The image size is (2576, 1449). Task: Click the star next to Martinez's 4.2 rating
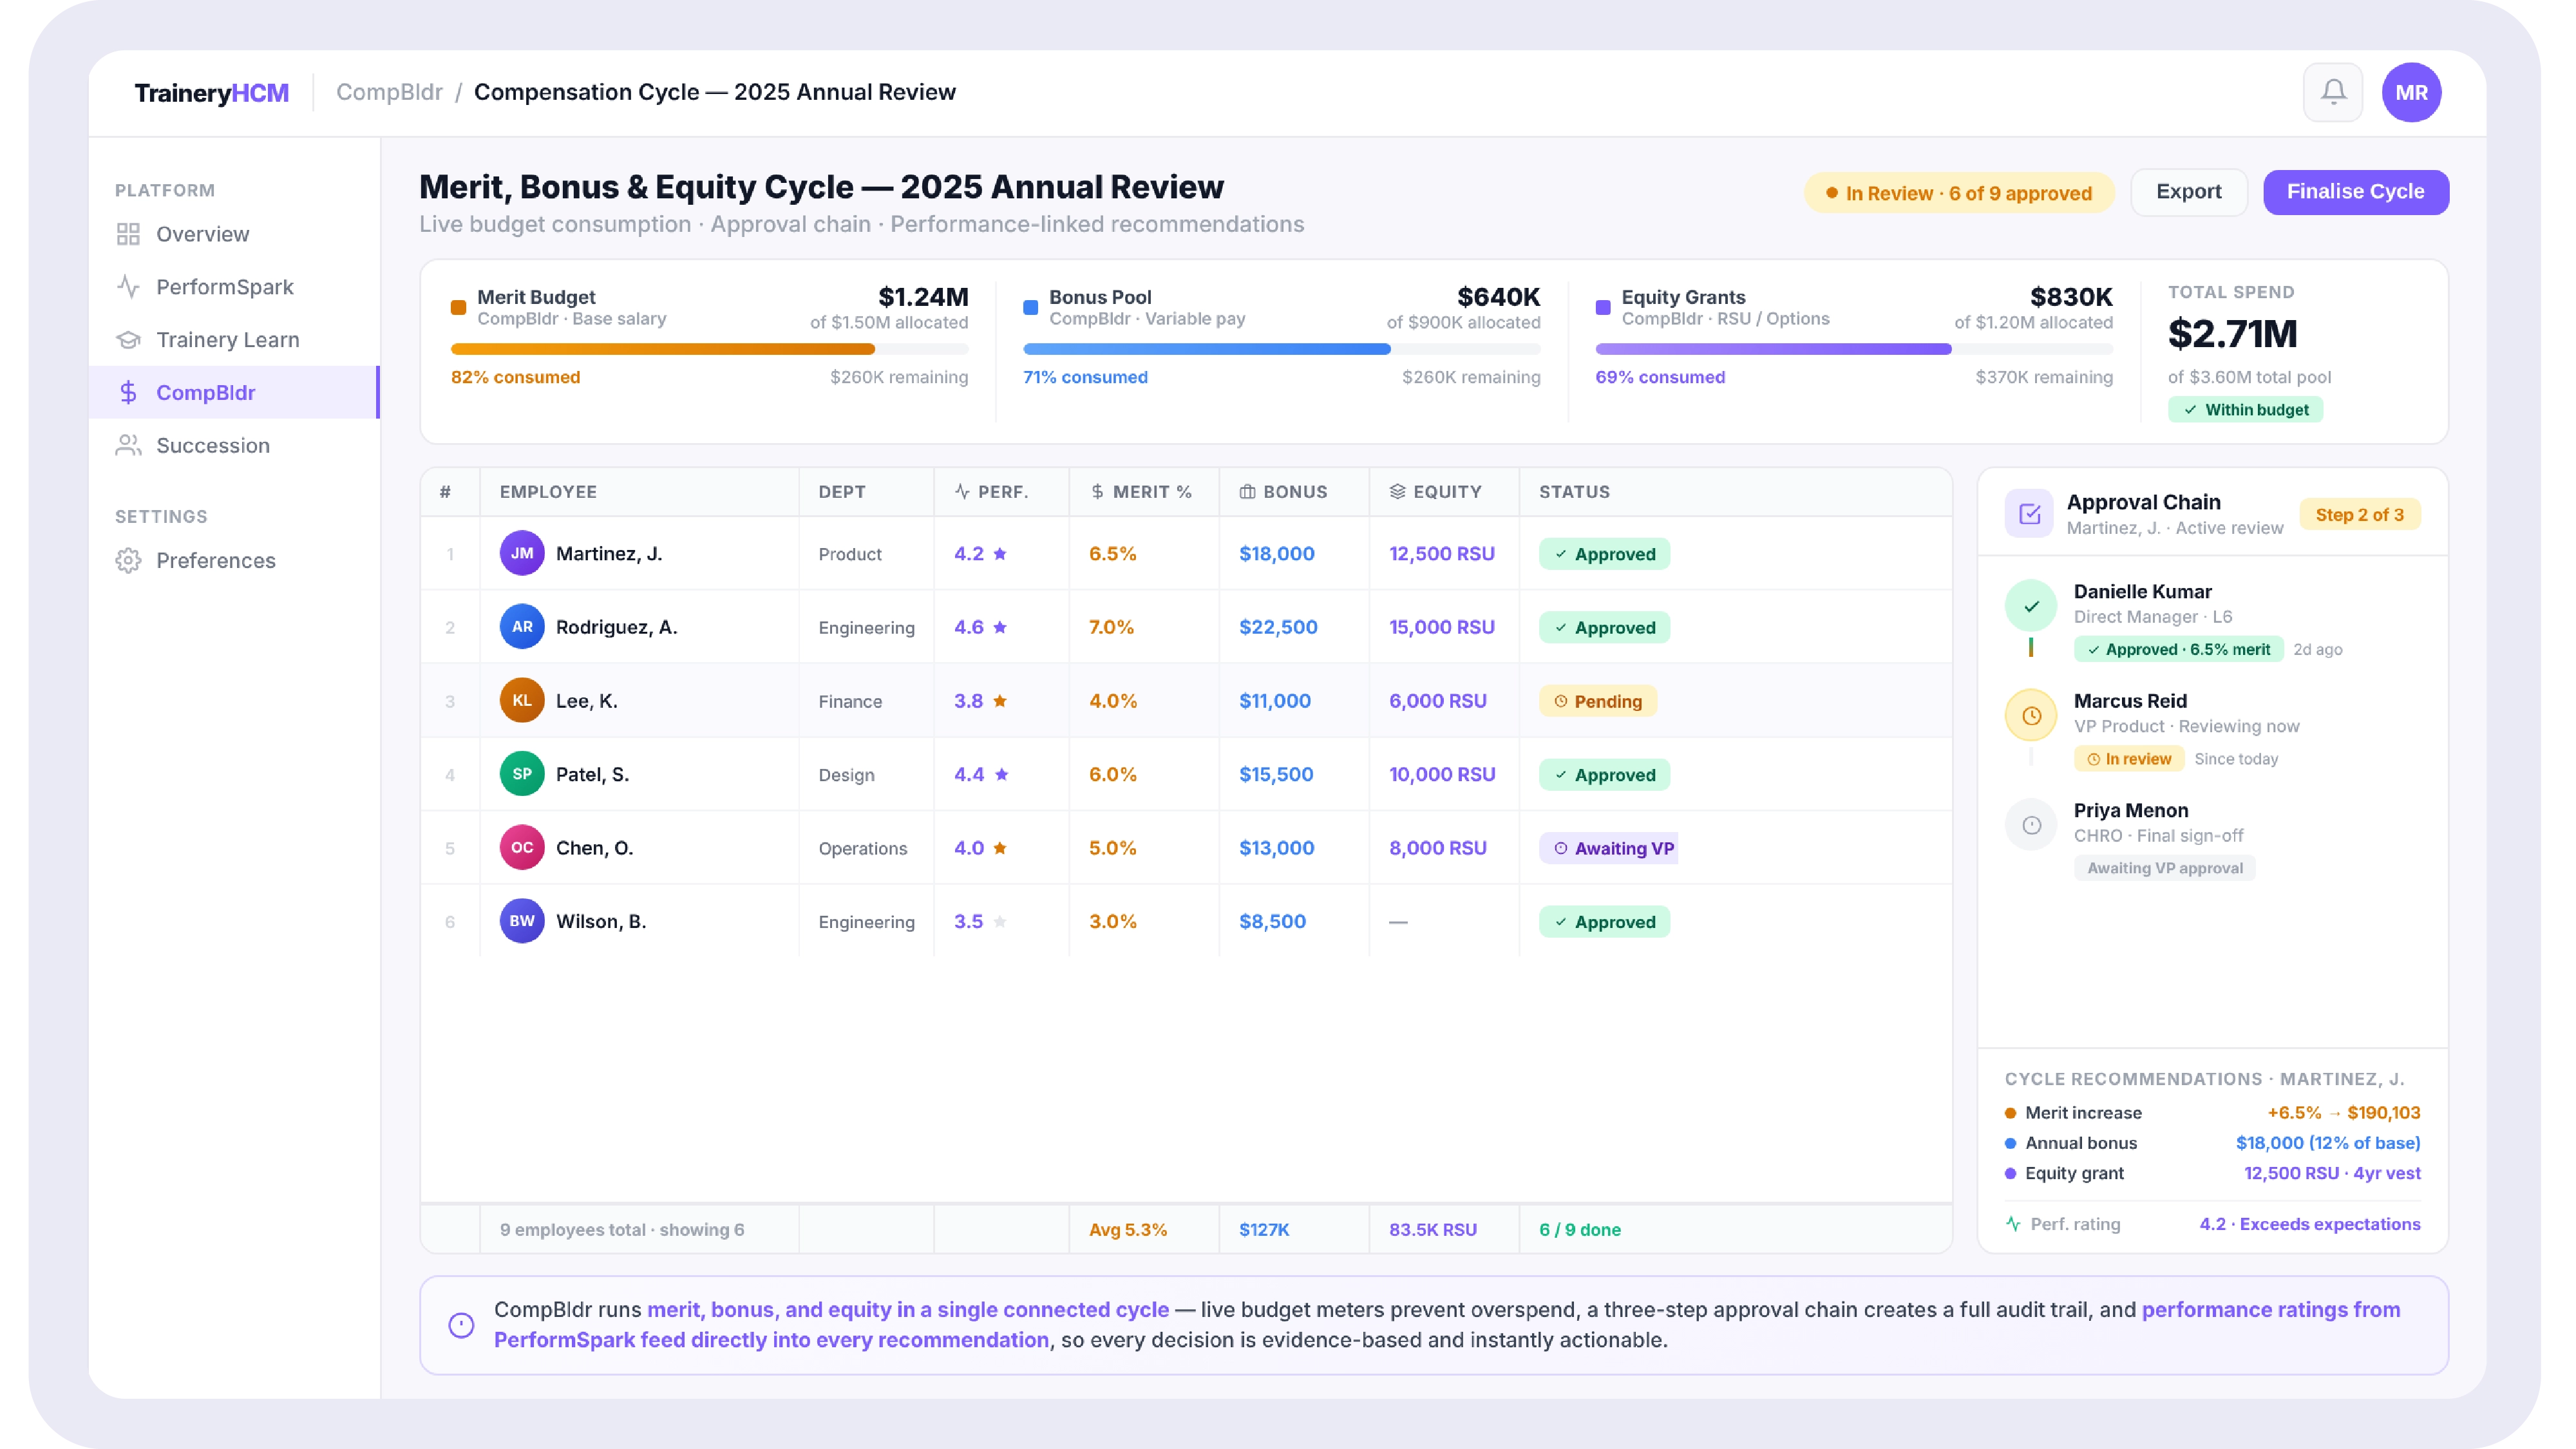[x=1000, y=554]
